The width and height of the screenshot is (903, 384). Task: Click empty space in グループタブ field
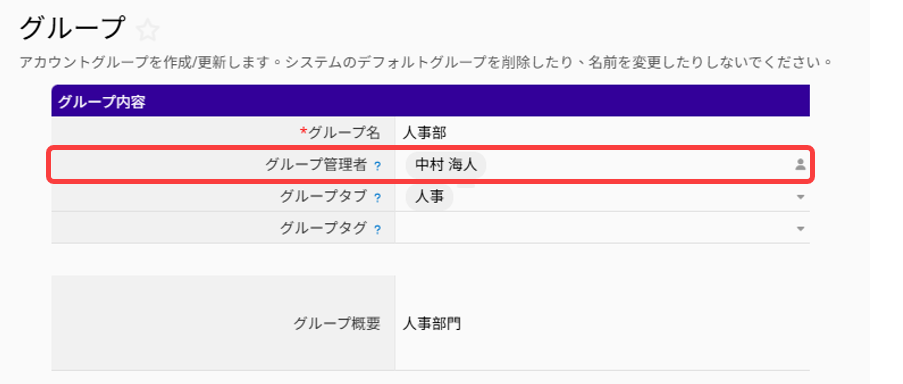(x=622, y=197)
